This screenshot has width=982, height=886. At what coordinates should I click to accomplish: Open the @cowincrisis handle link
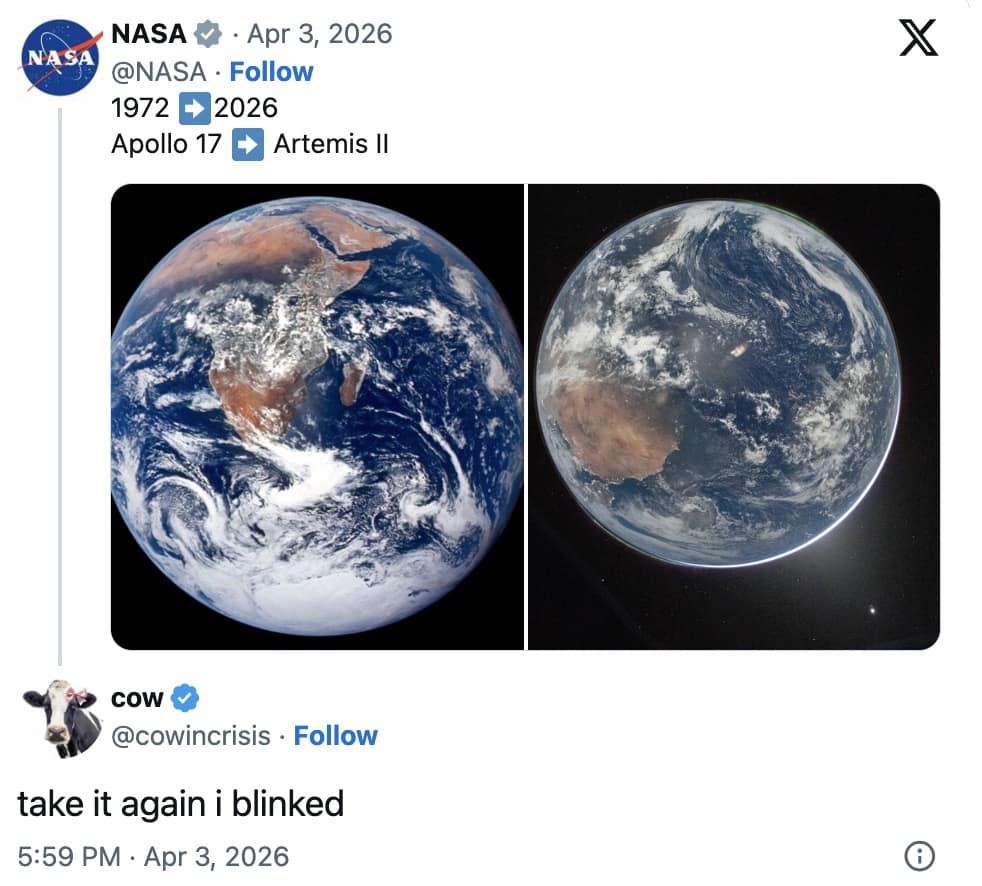(x=191, y=736)
